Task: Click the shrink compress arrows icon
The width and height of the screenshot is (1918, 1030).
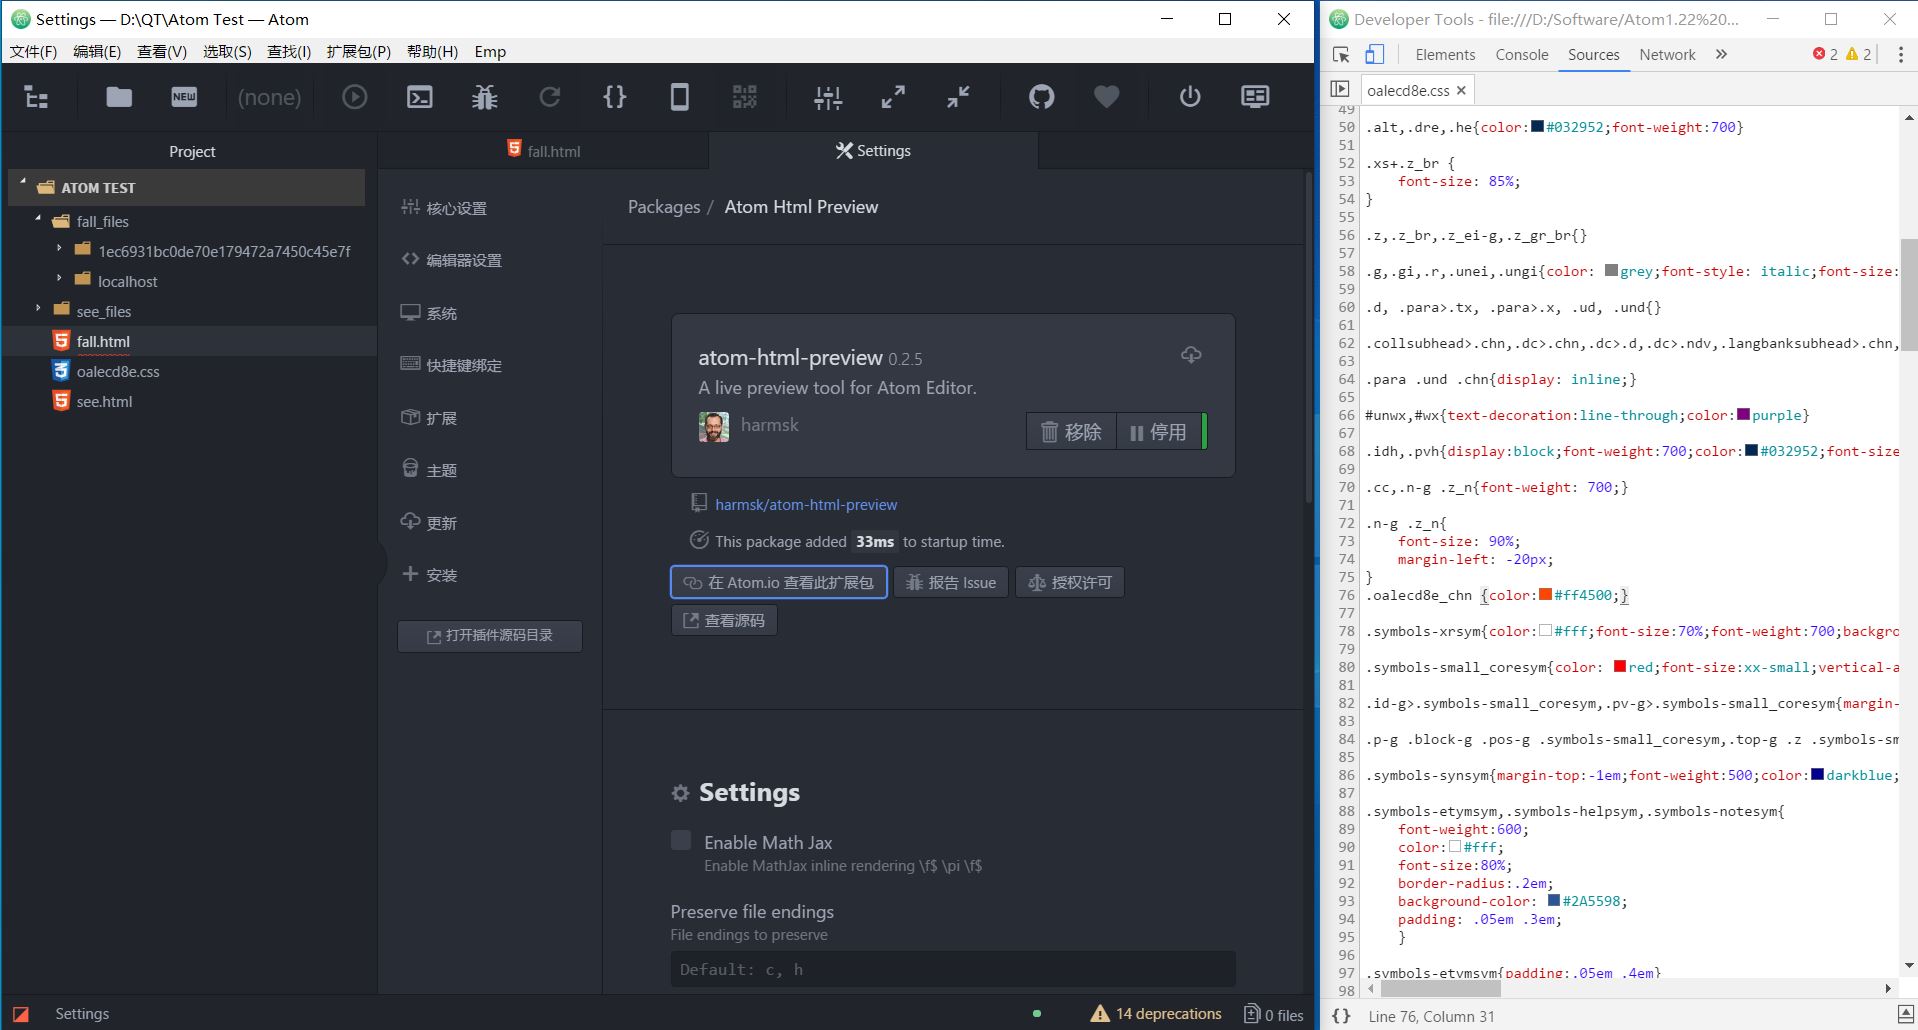Action: [958, 97]
